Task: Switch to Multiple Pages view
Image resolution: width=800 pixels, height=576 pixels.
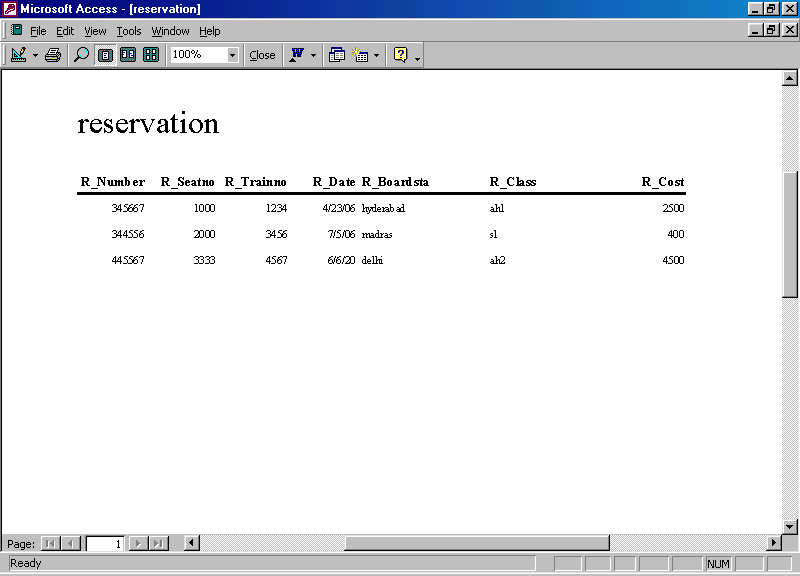Action: pos(151,55)
